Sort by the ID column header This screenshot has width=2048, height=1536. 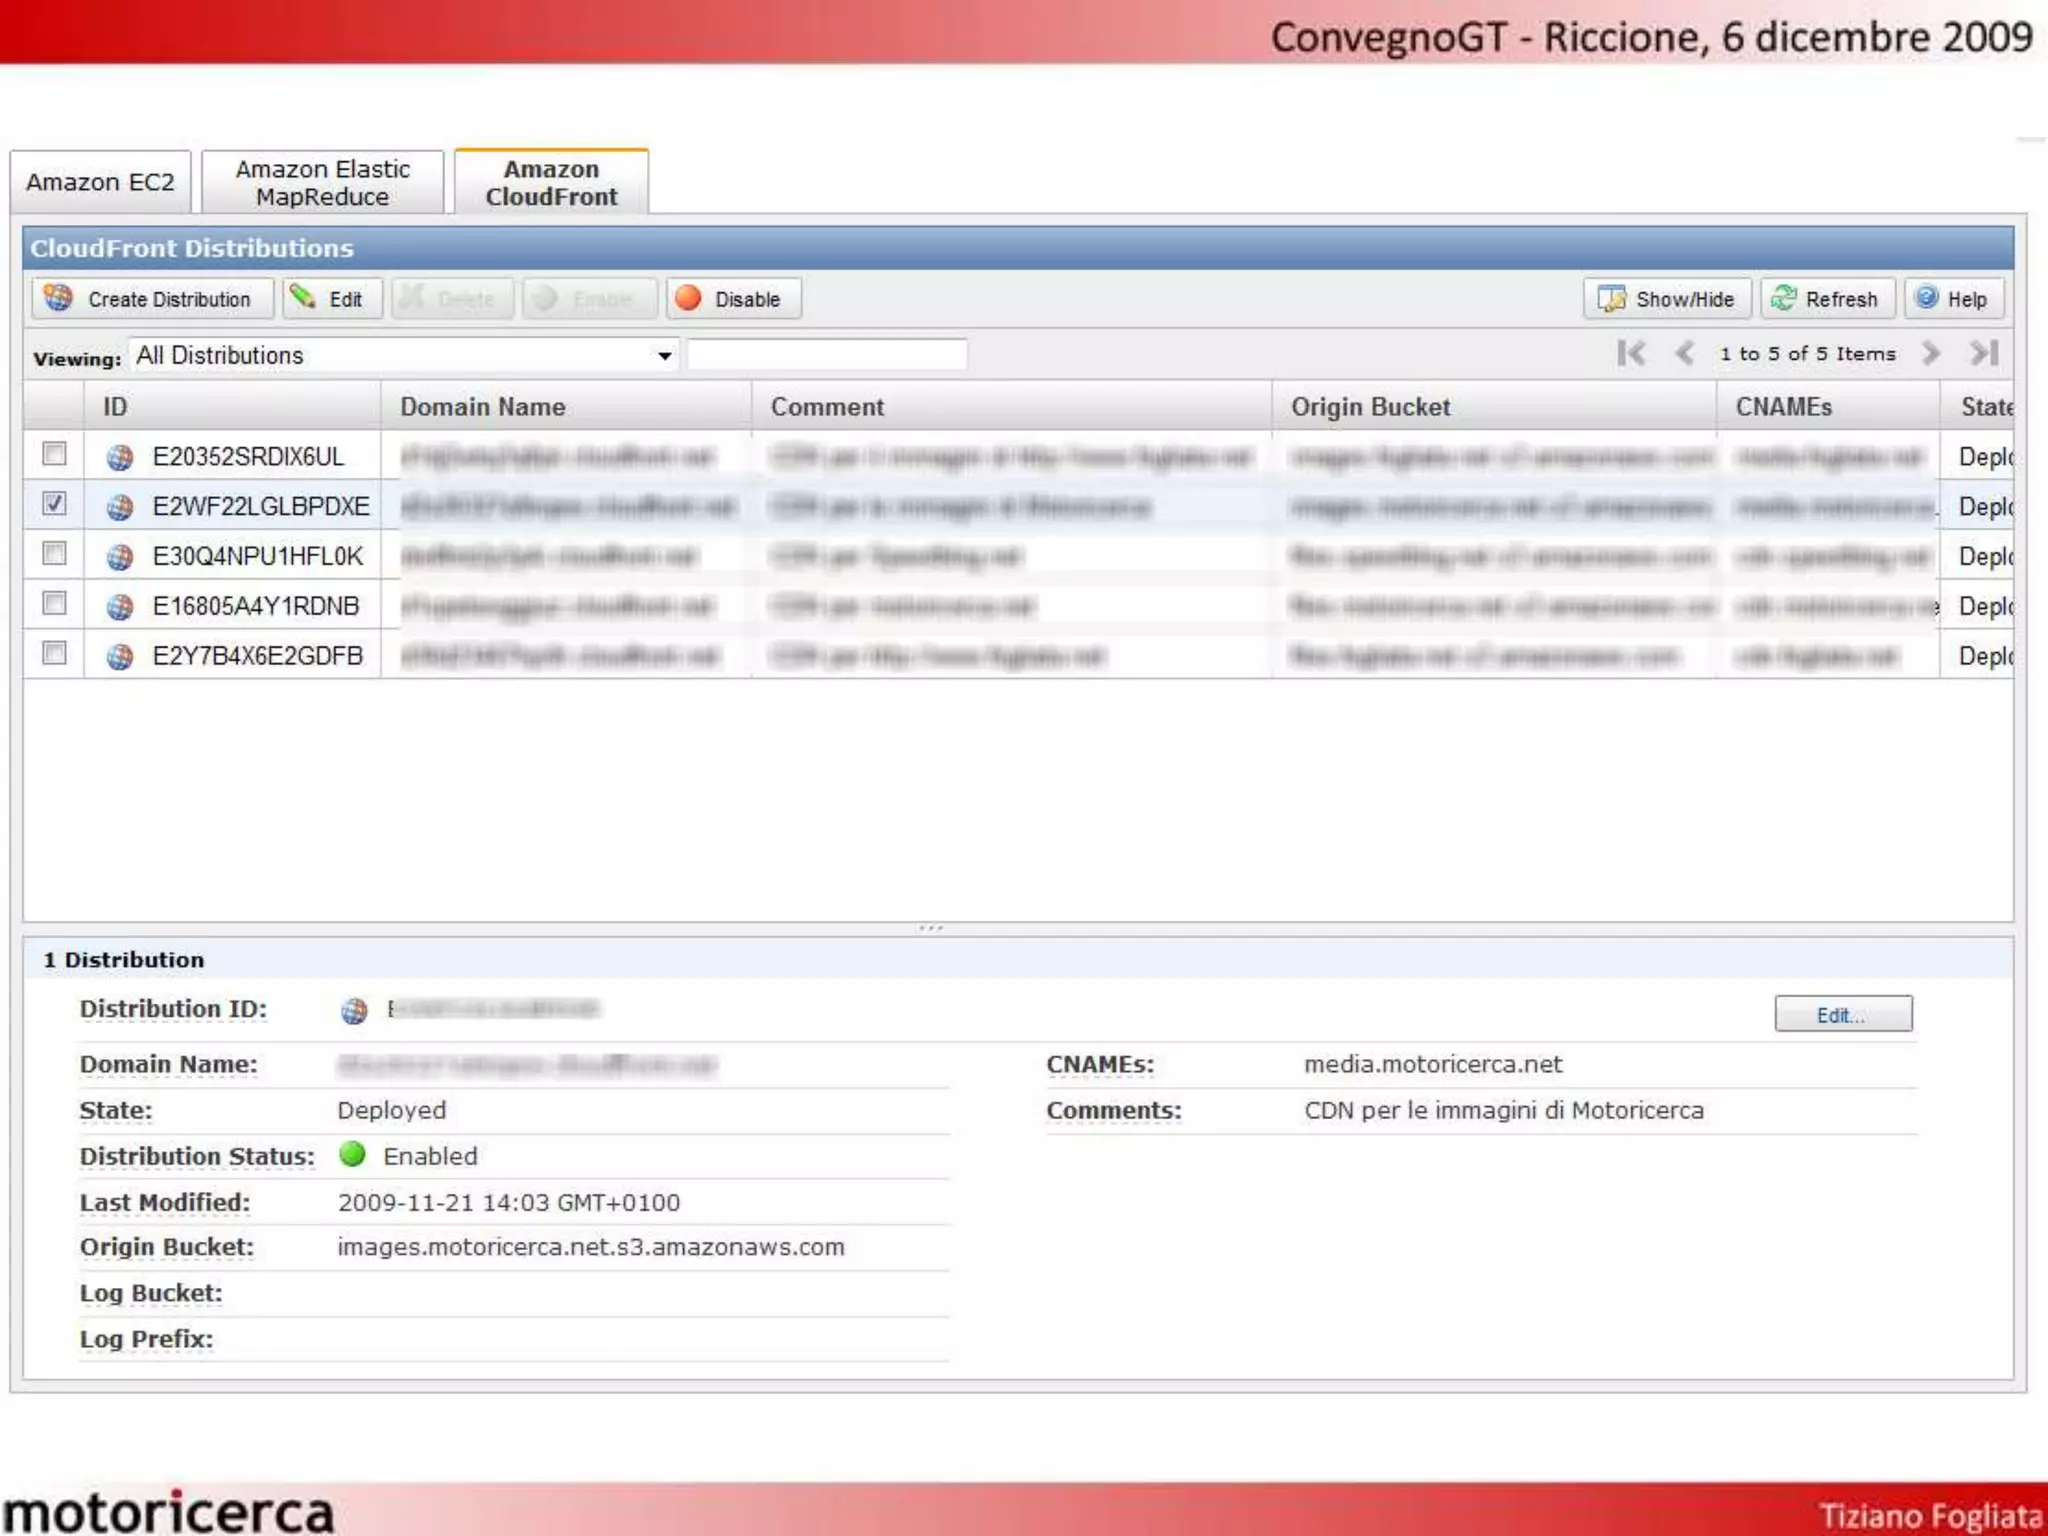tap(232, 406)
